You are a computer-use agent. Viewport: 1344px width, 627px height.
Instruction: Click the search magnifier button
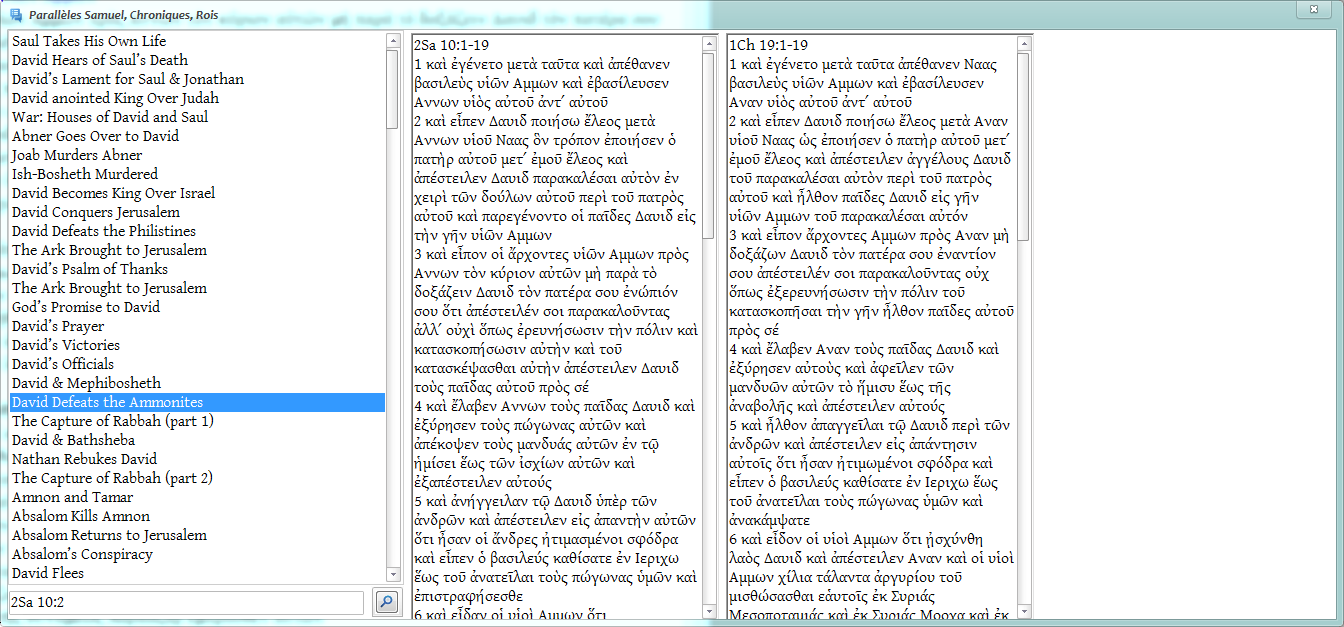pyautogui.click(x=386, y=602)
